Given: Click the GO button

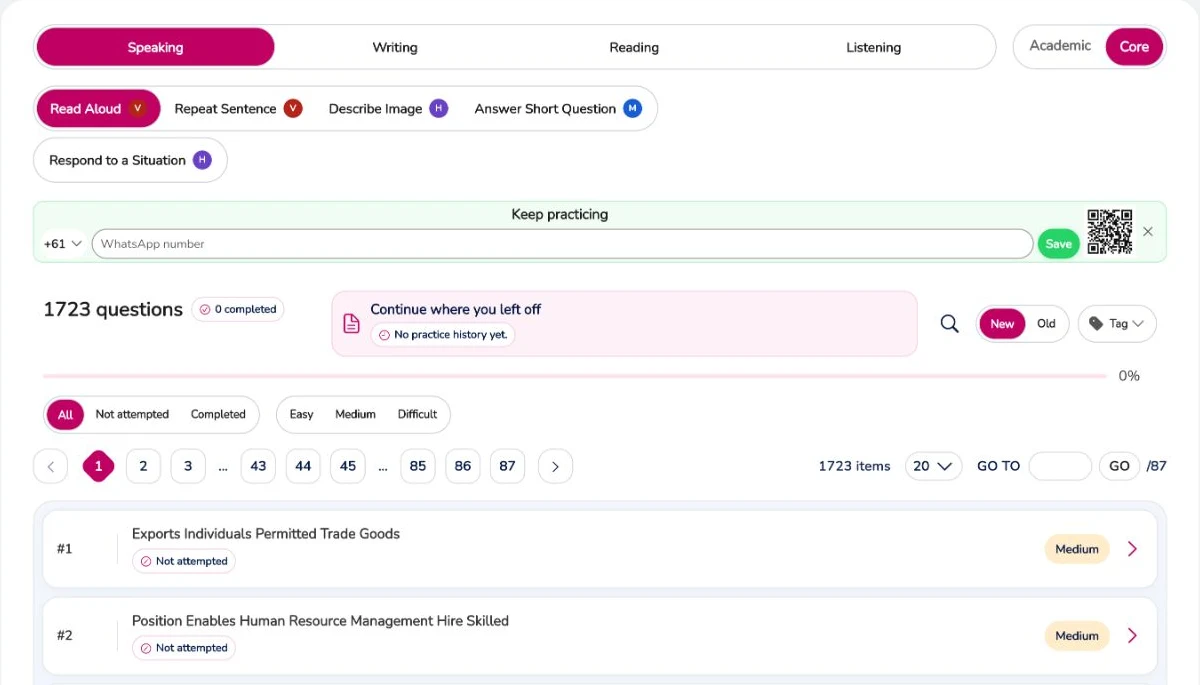Looking at the screenshot, I should pyautogui.click(x=1119, y=466).
